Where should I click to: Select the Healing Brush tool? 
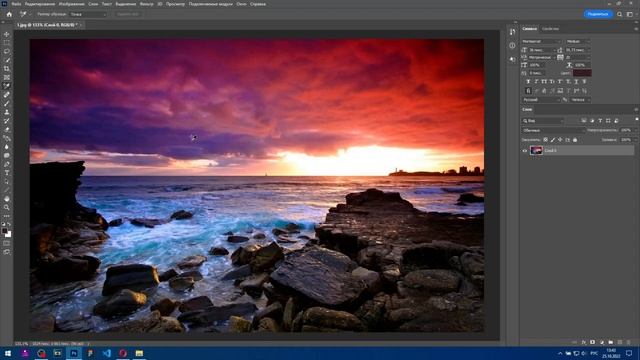coord(7,95)
